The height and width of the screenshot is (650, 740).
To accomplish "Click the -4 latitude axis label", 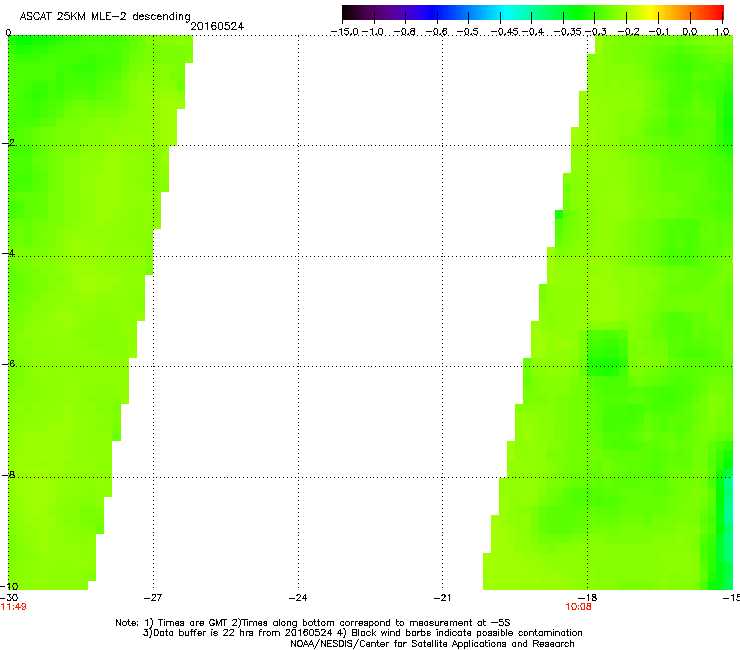I will (8, 253).
